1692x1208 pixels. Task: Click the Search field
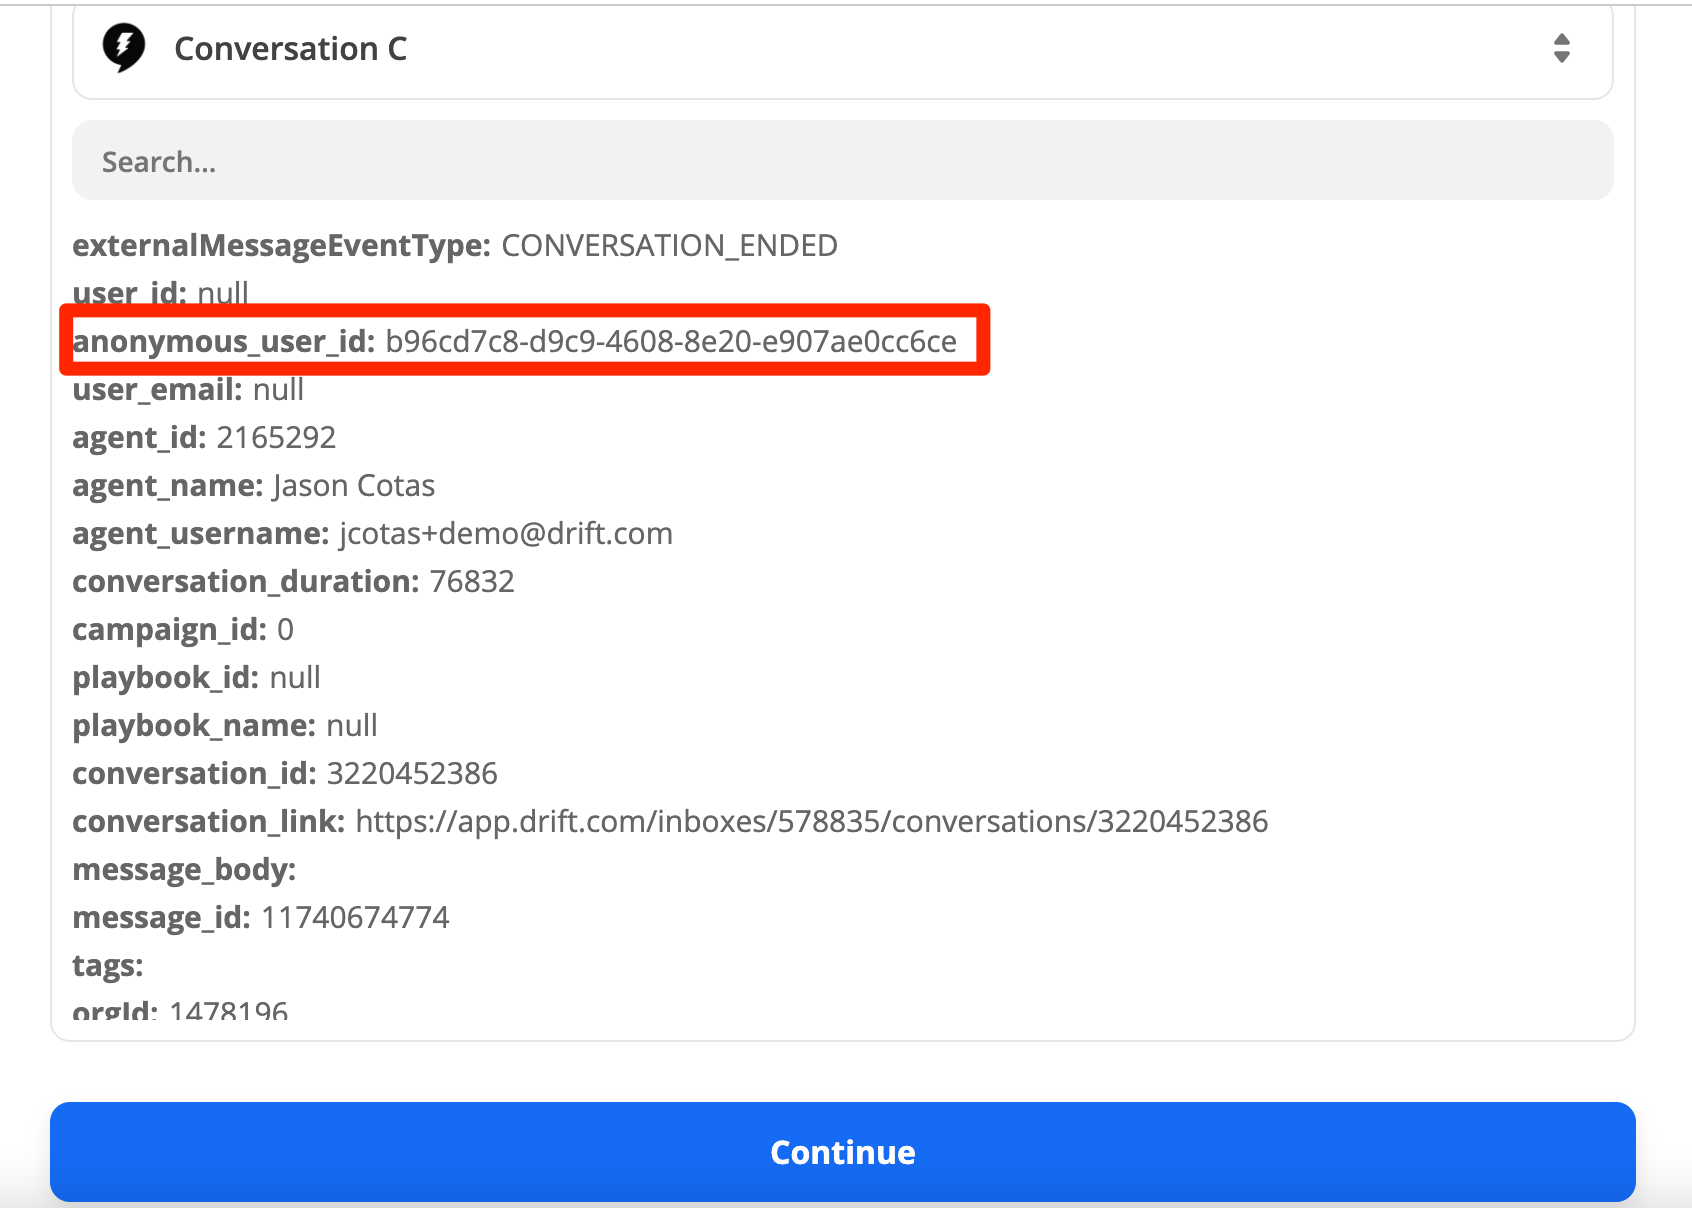842,161
